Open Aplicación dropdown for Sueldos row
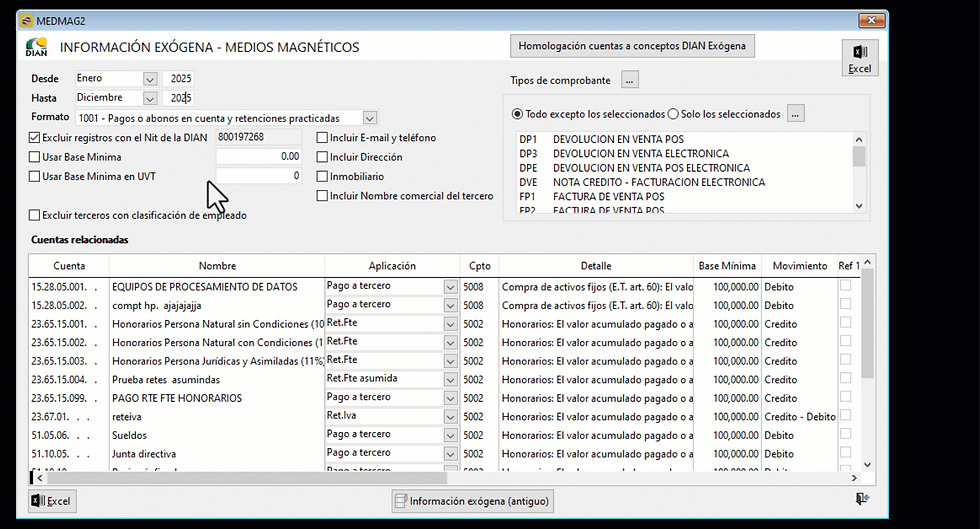Screen dimensions: 980x529 click(x=450, y=435)
